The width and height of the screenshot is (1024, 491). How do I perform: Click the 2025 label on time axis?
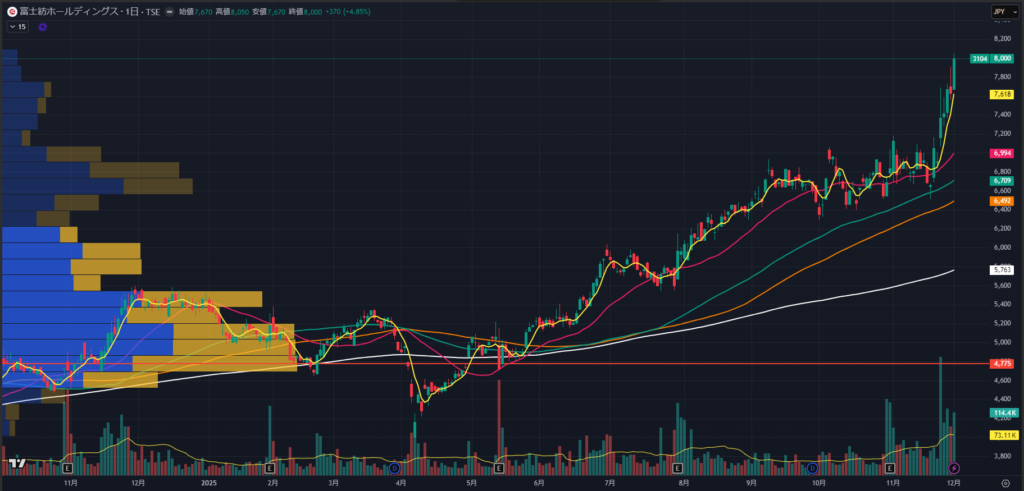(208, 482)
